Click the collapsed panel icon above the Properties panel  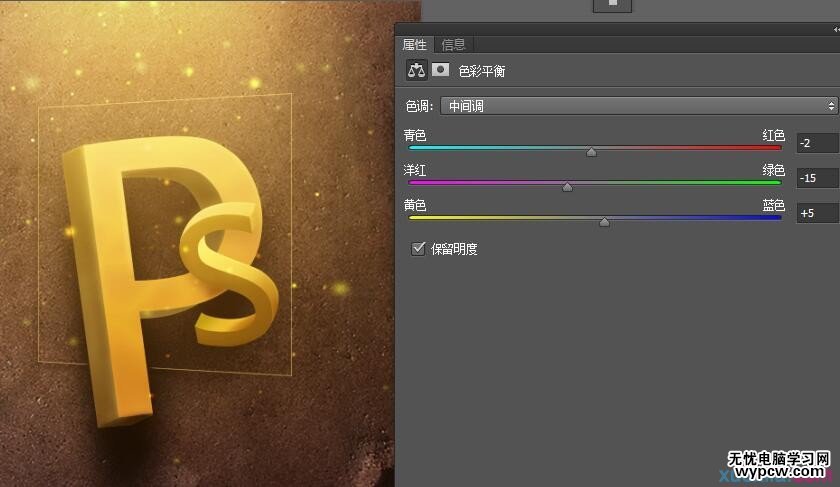(x=612, y=5)
